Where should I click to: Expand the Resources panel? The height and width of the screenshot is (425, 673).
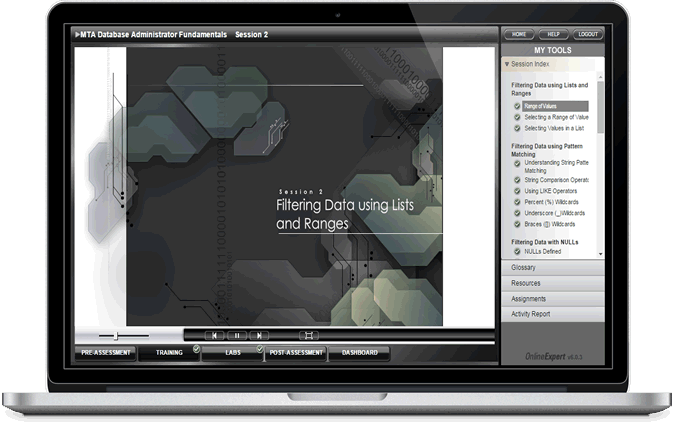click(552, 283)
